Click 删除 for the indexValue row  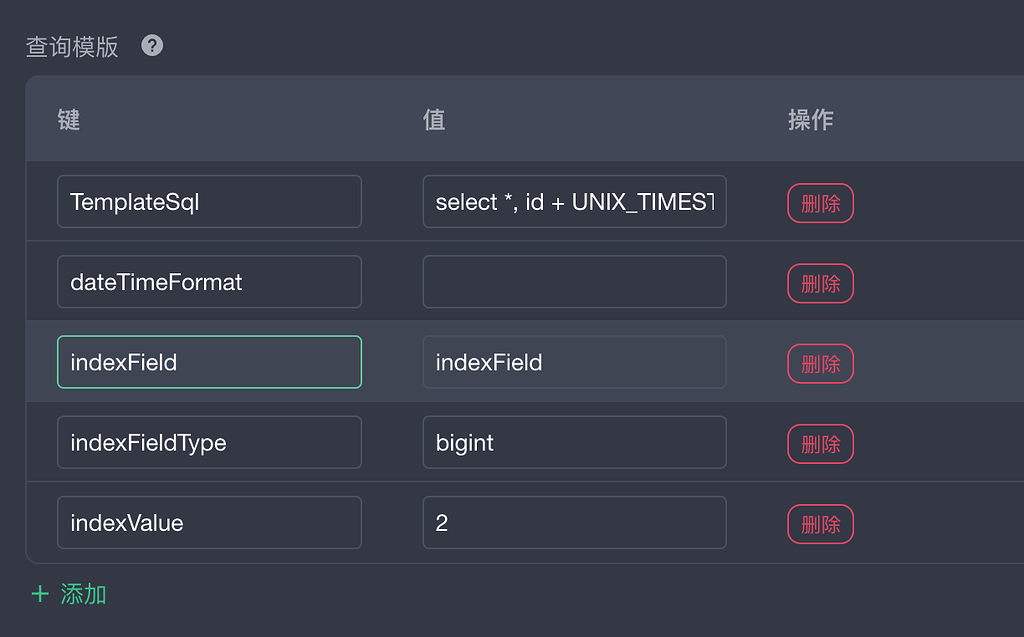coord(820,523)
